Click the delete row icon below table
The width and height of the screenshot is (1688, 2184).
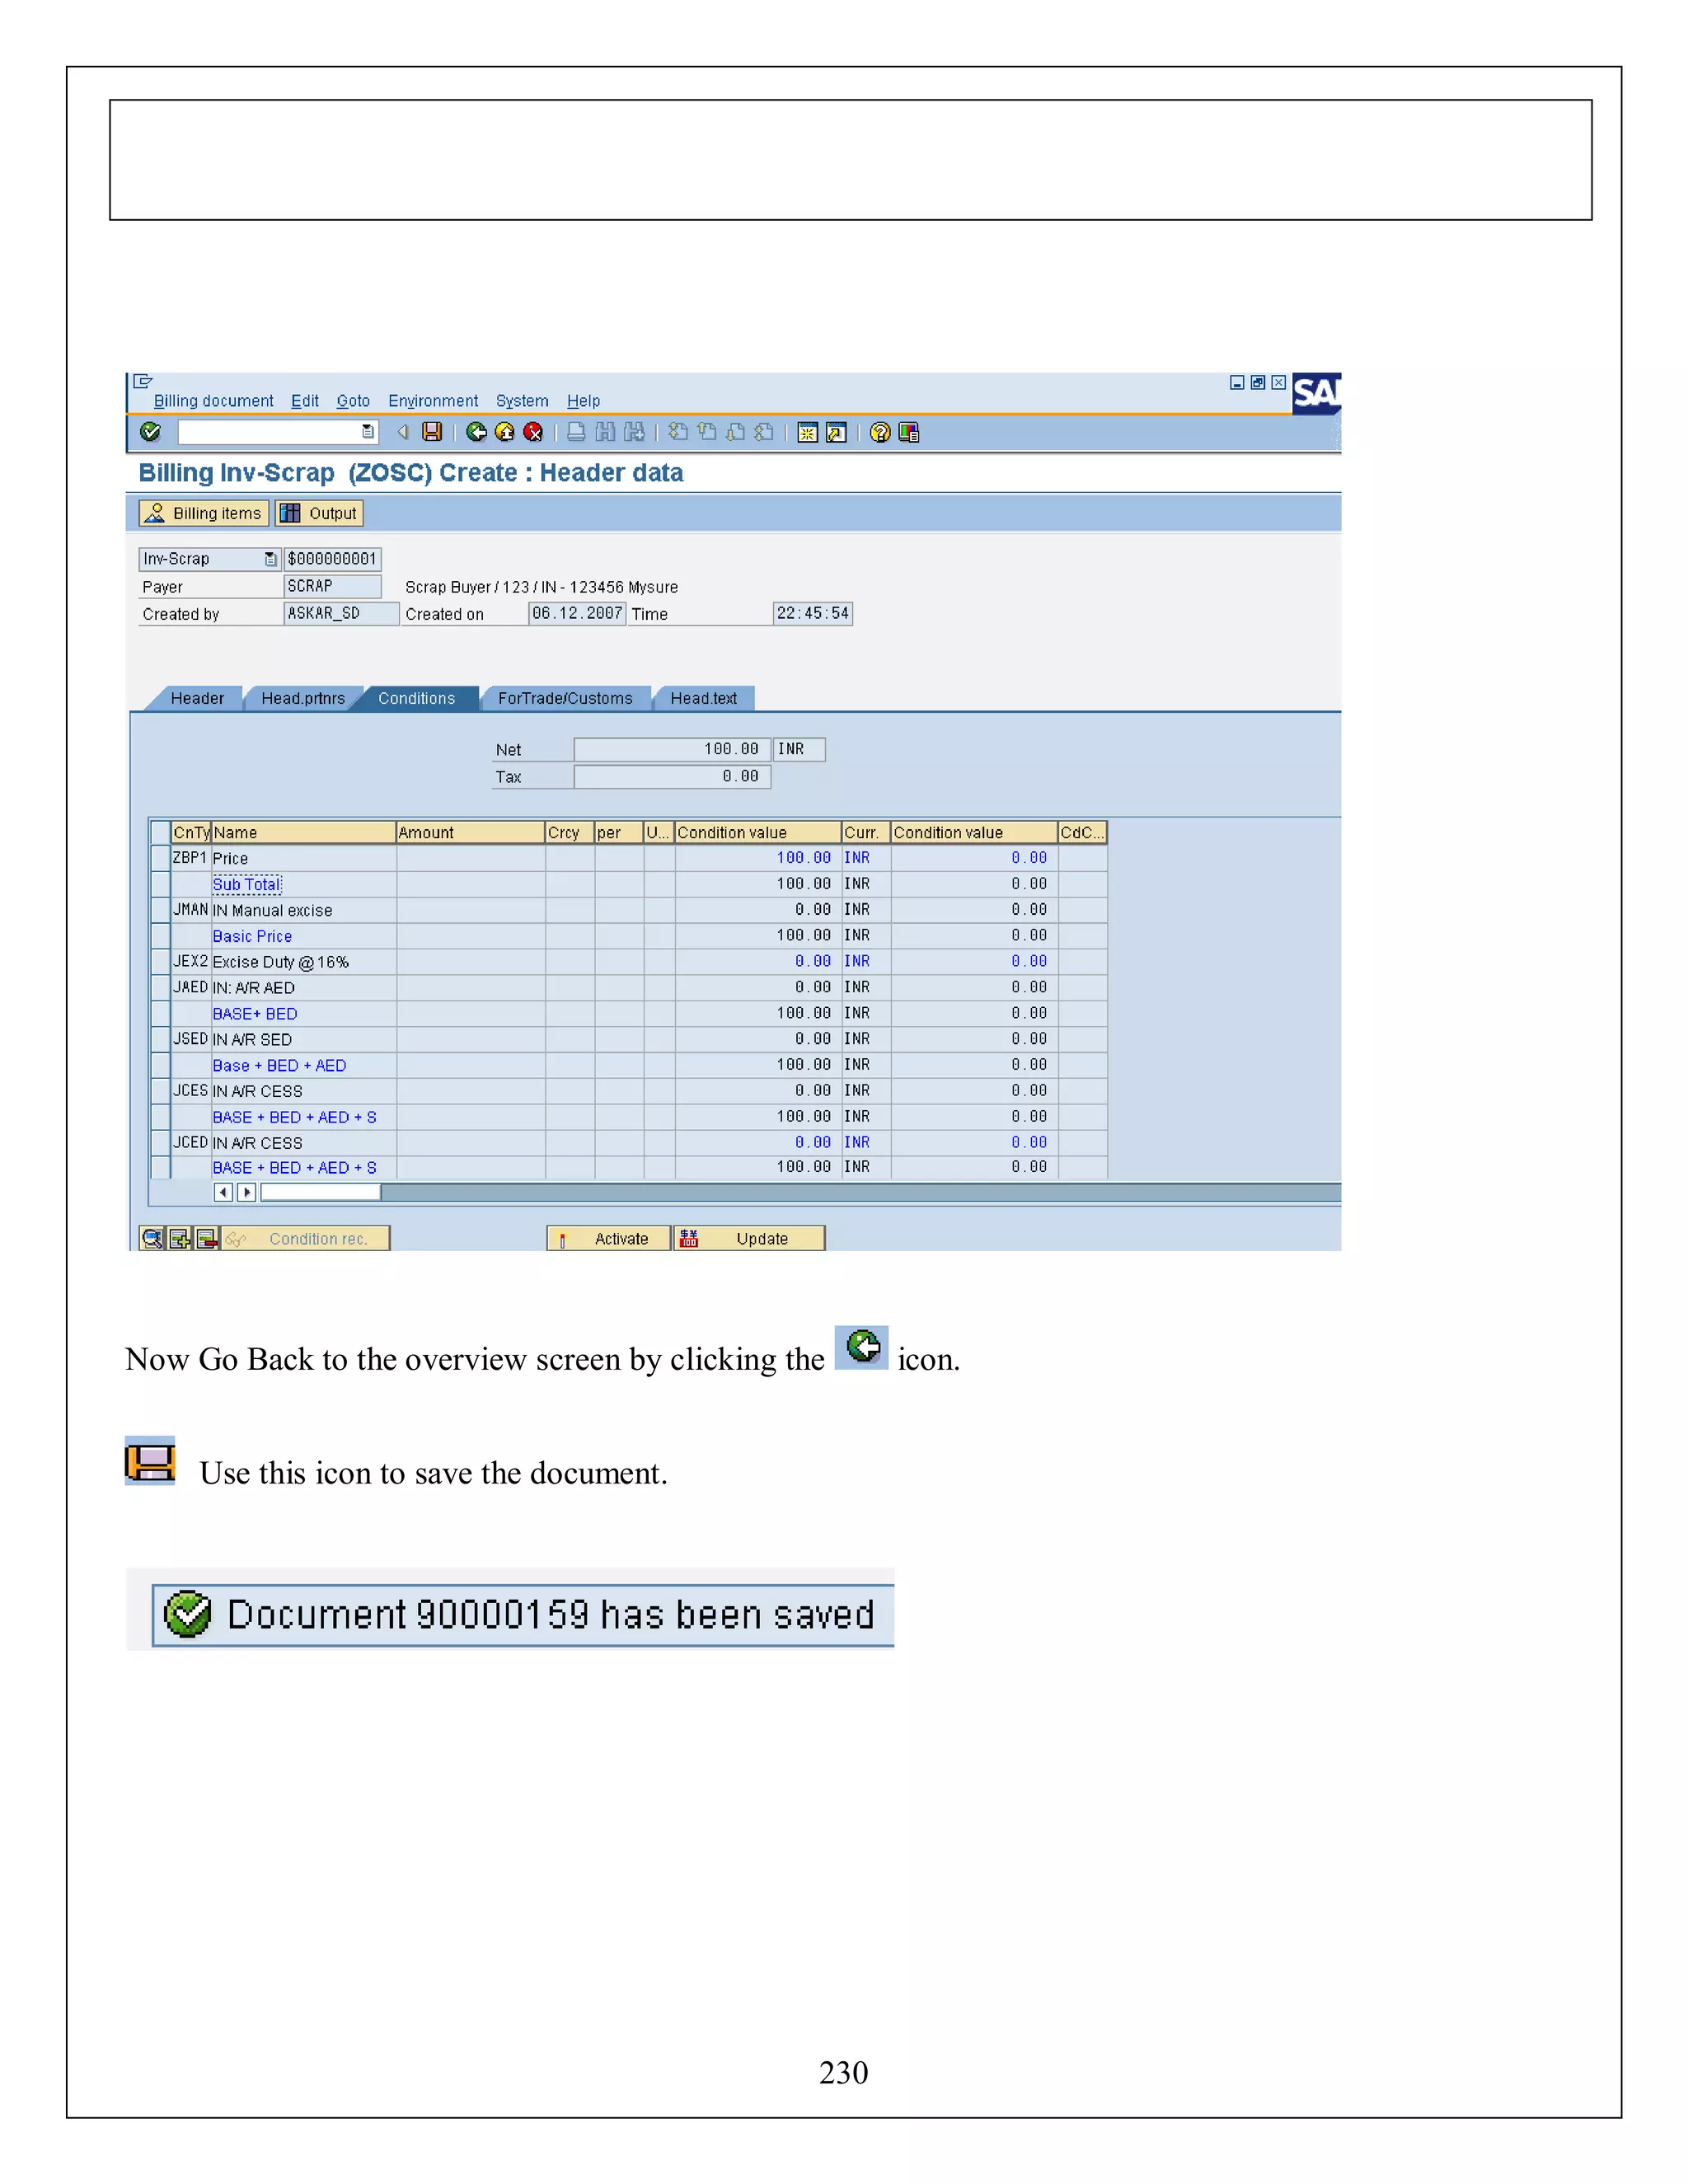206,1239
